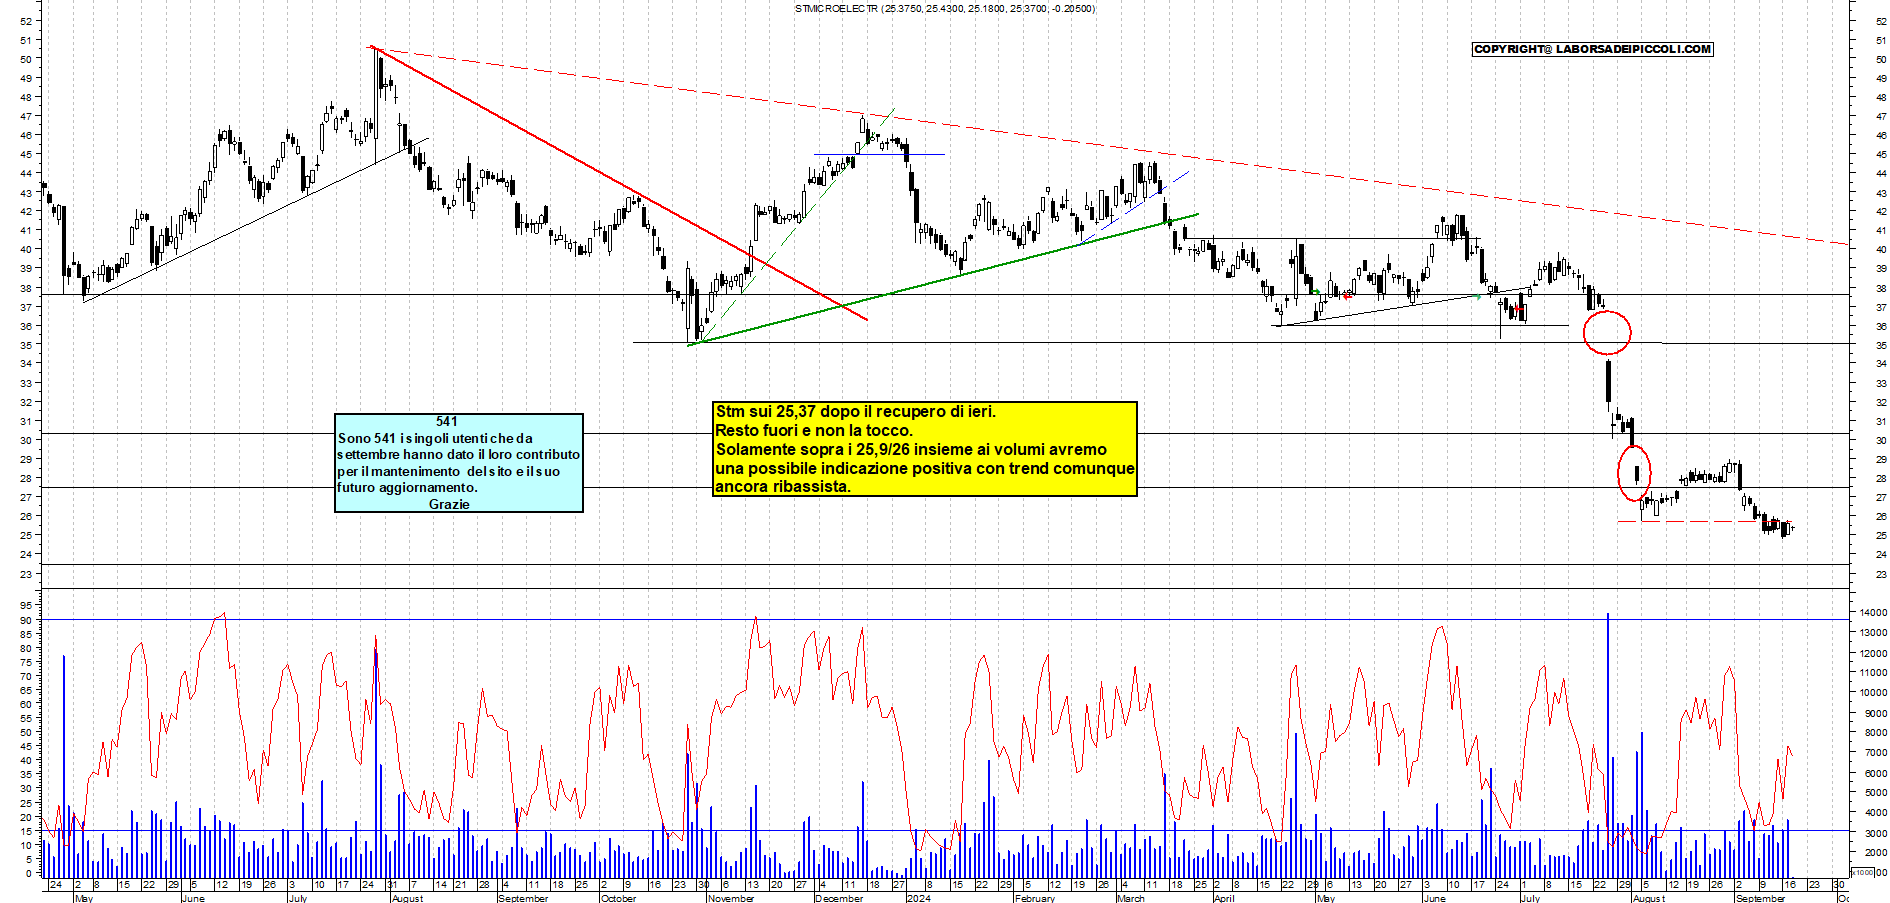1890x903 pixels.
Task: Click the 'December' label on the date axis
Action: click(x=838, y=898)
